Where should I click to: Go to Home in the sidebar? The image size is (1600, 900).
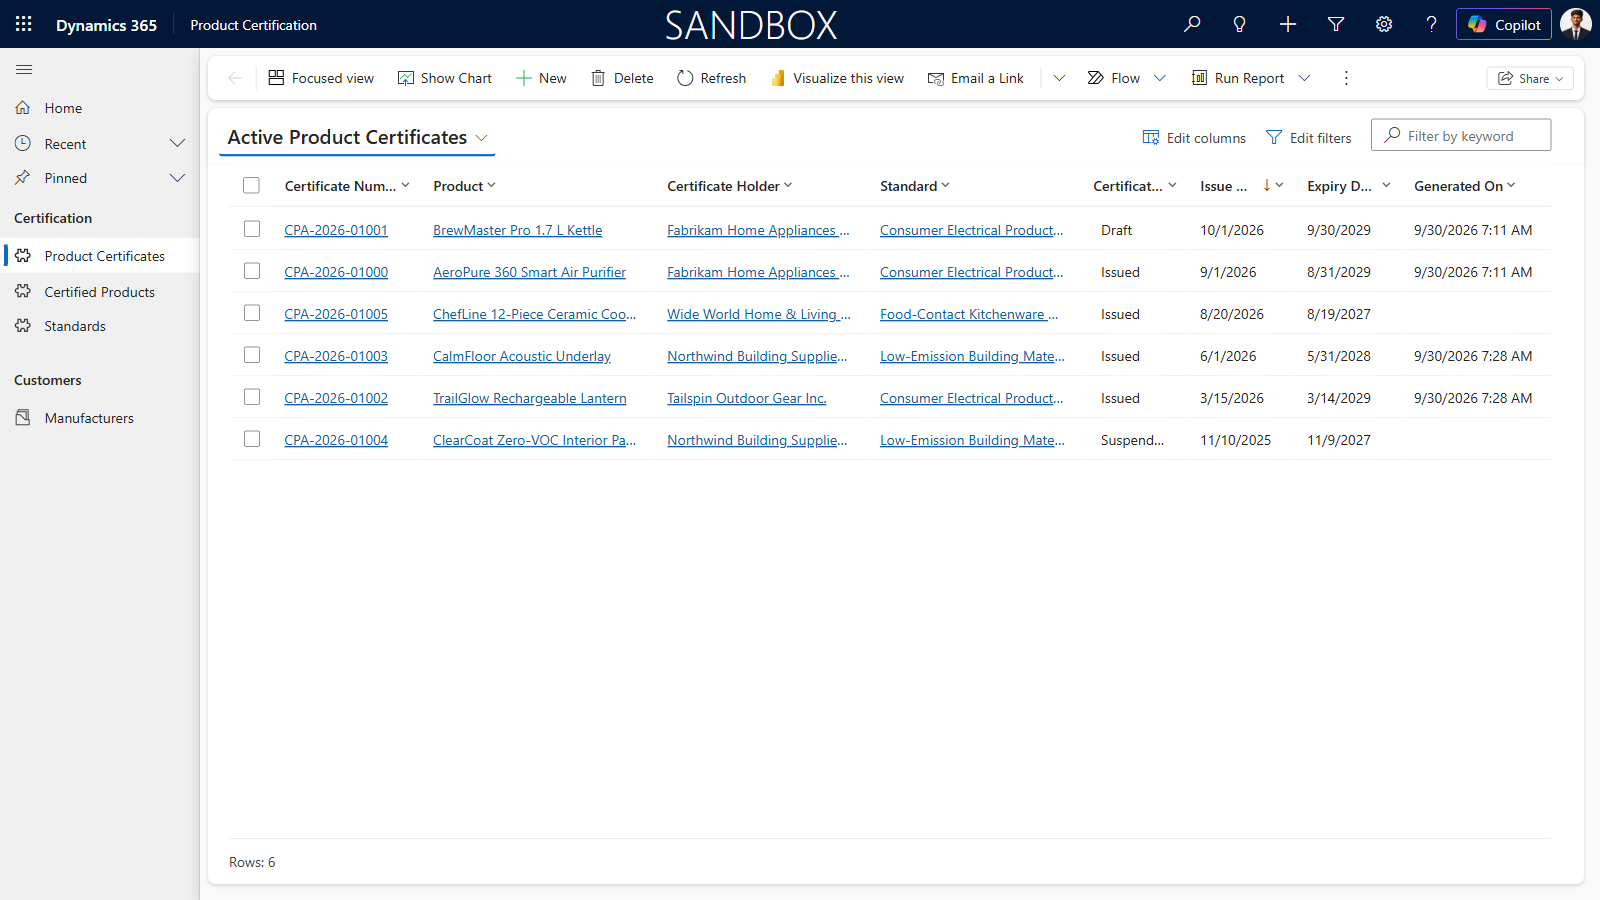tap(100, 108)
